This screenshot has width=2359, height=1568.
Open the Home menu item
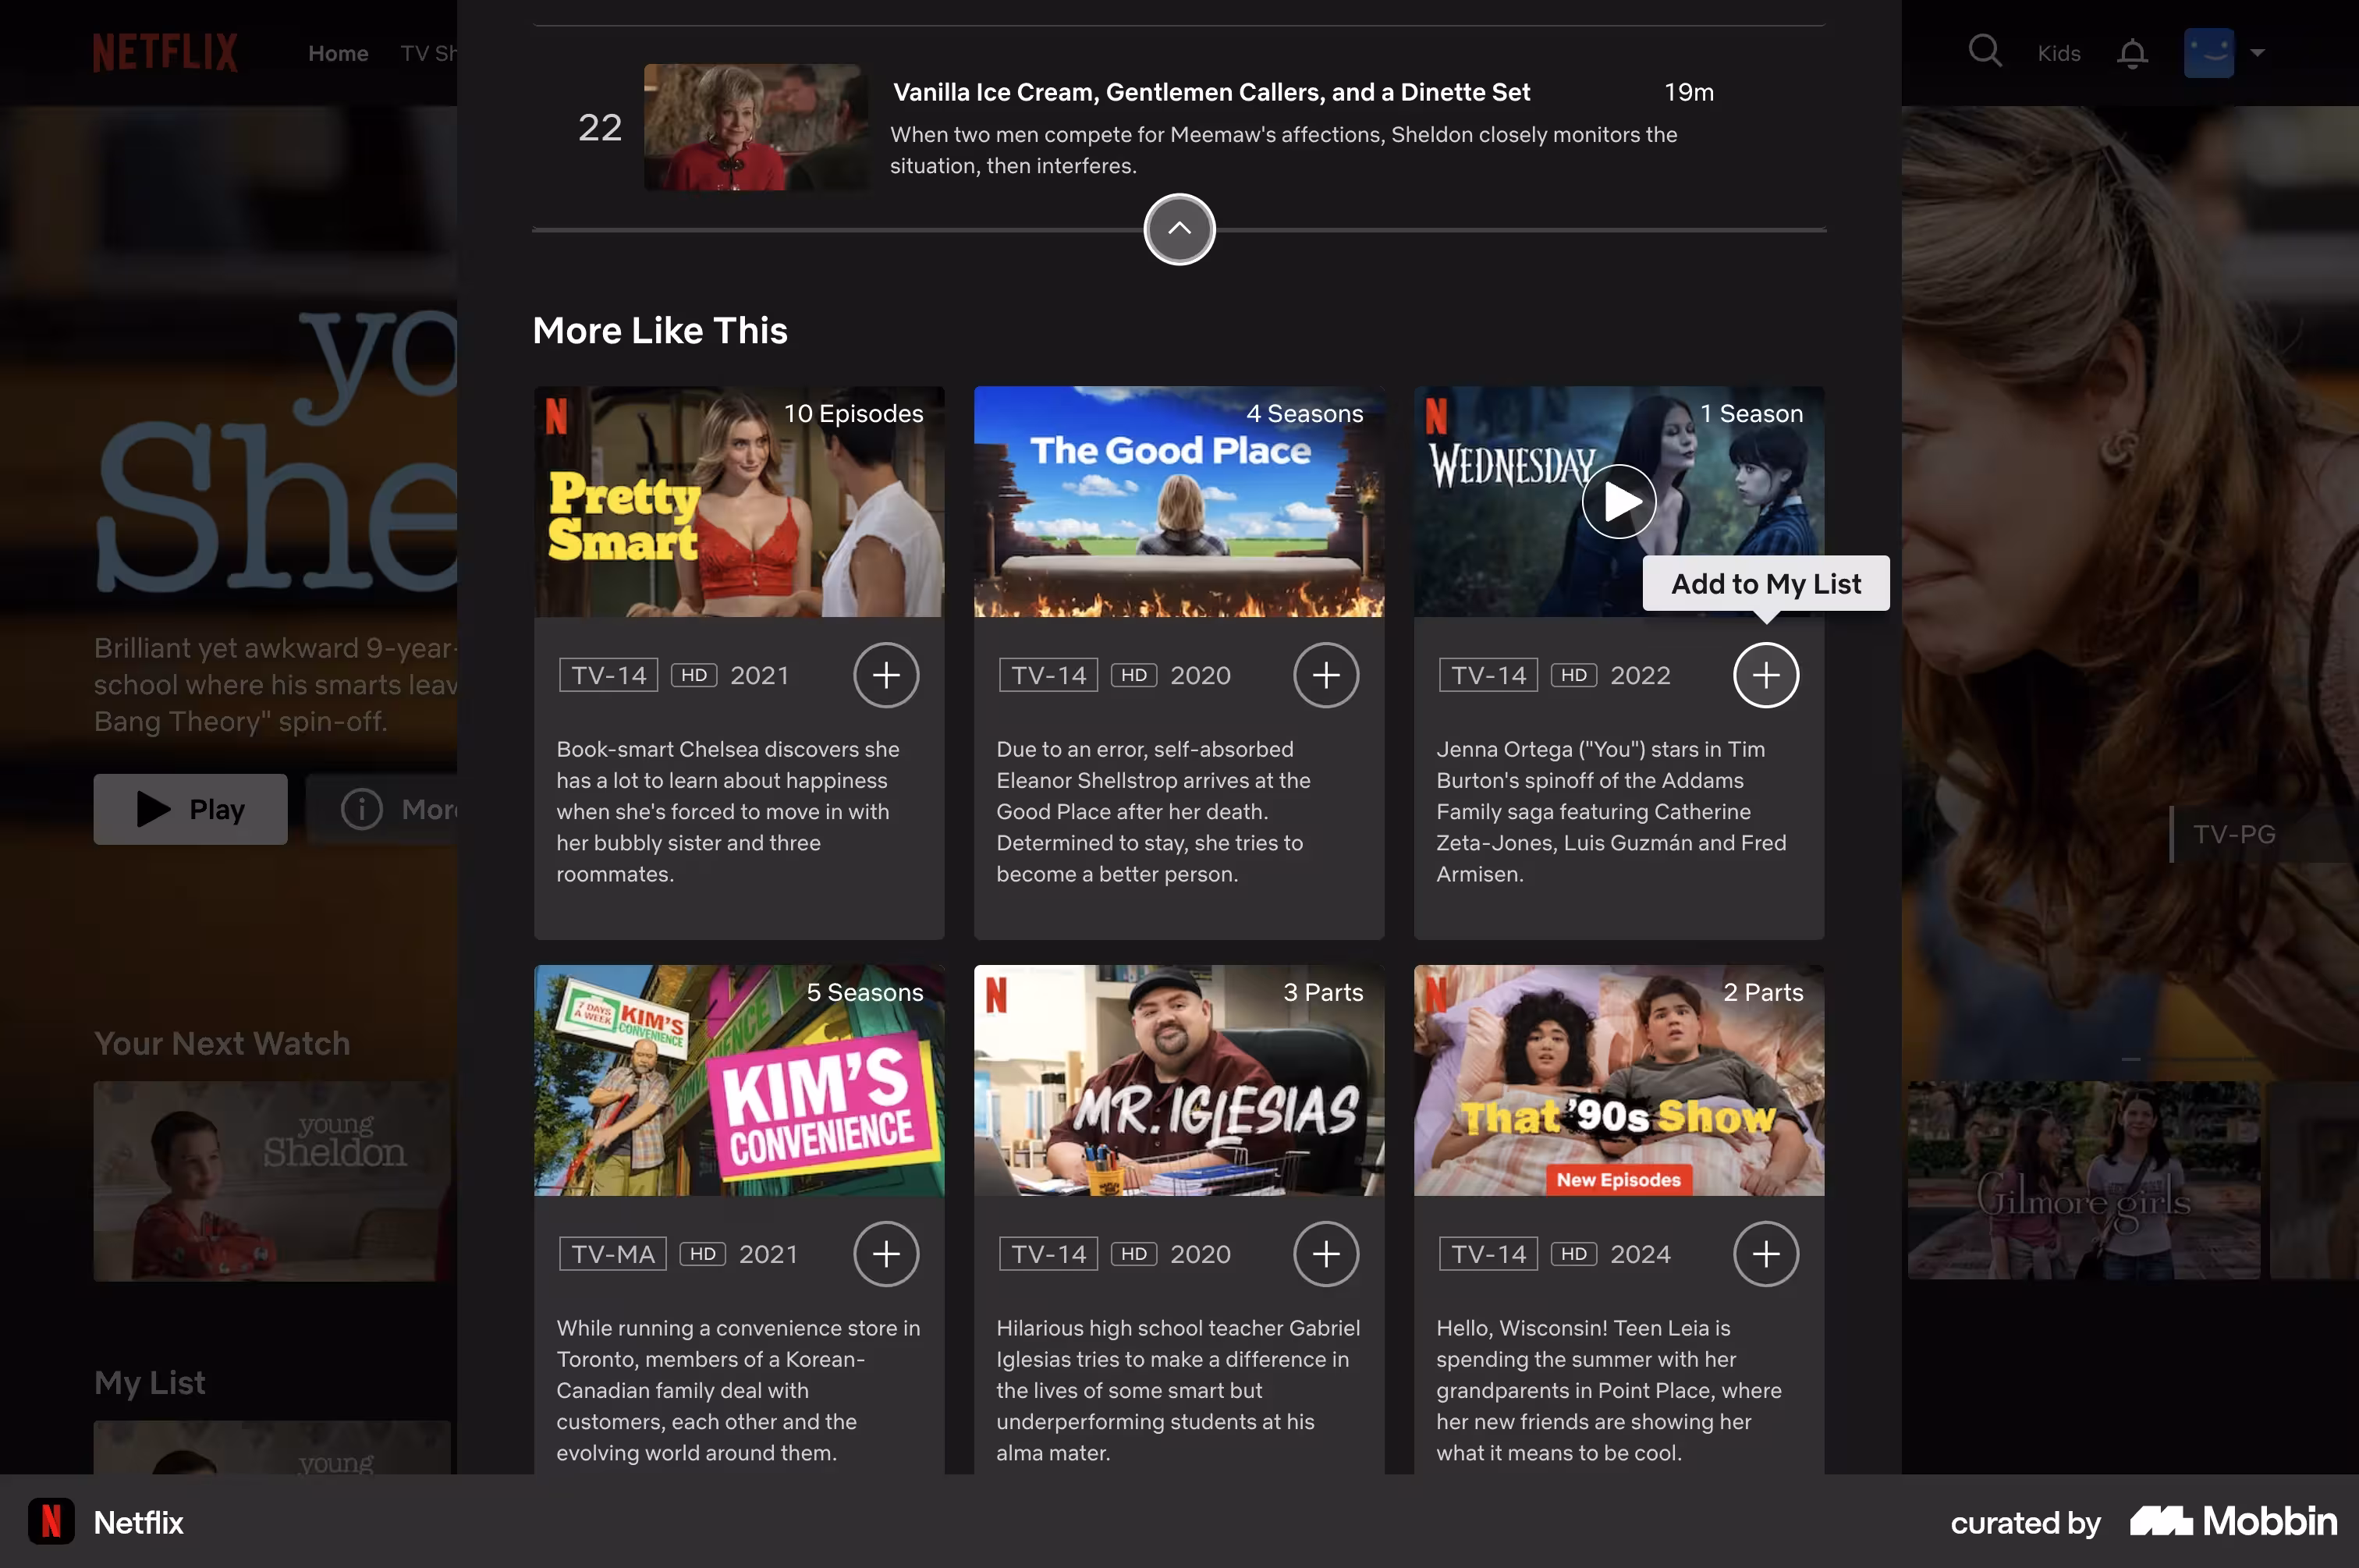click(x=338, y=53)
